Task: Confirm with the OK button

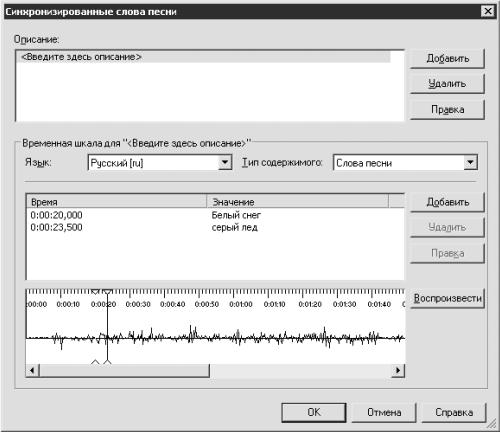Action: 314,412
